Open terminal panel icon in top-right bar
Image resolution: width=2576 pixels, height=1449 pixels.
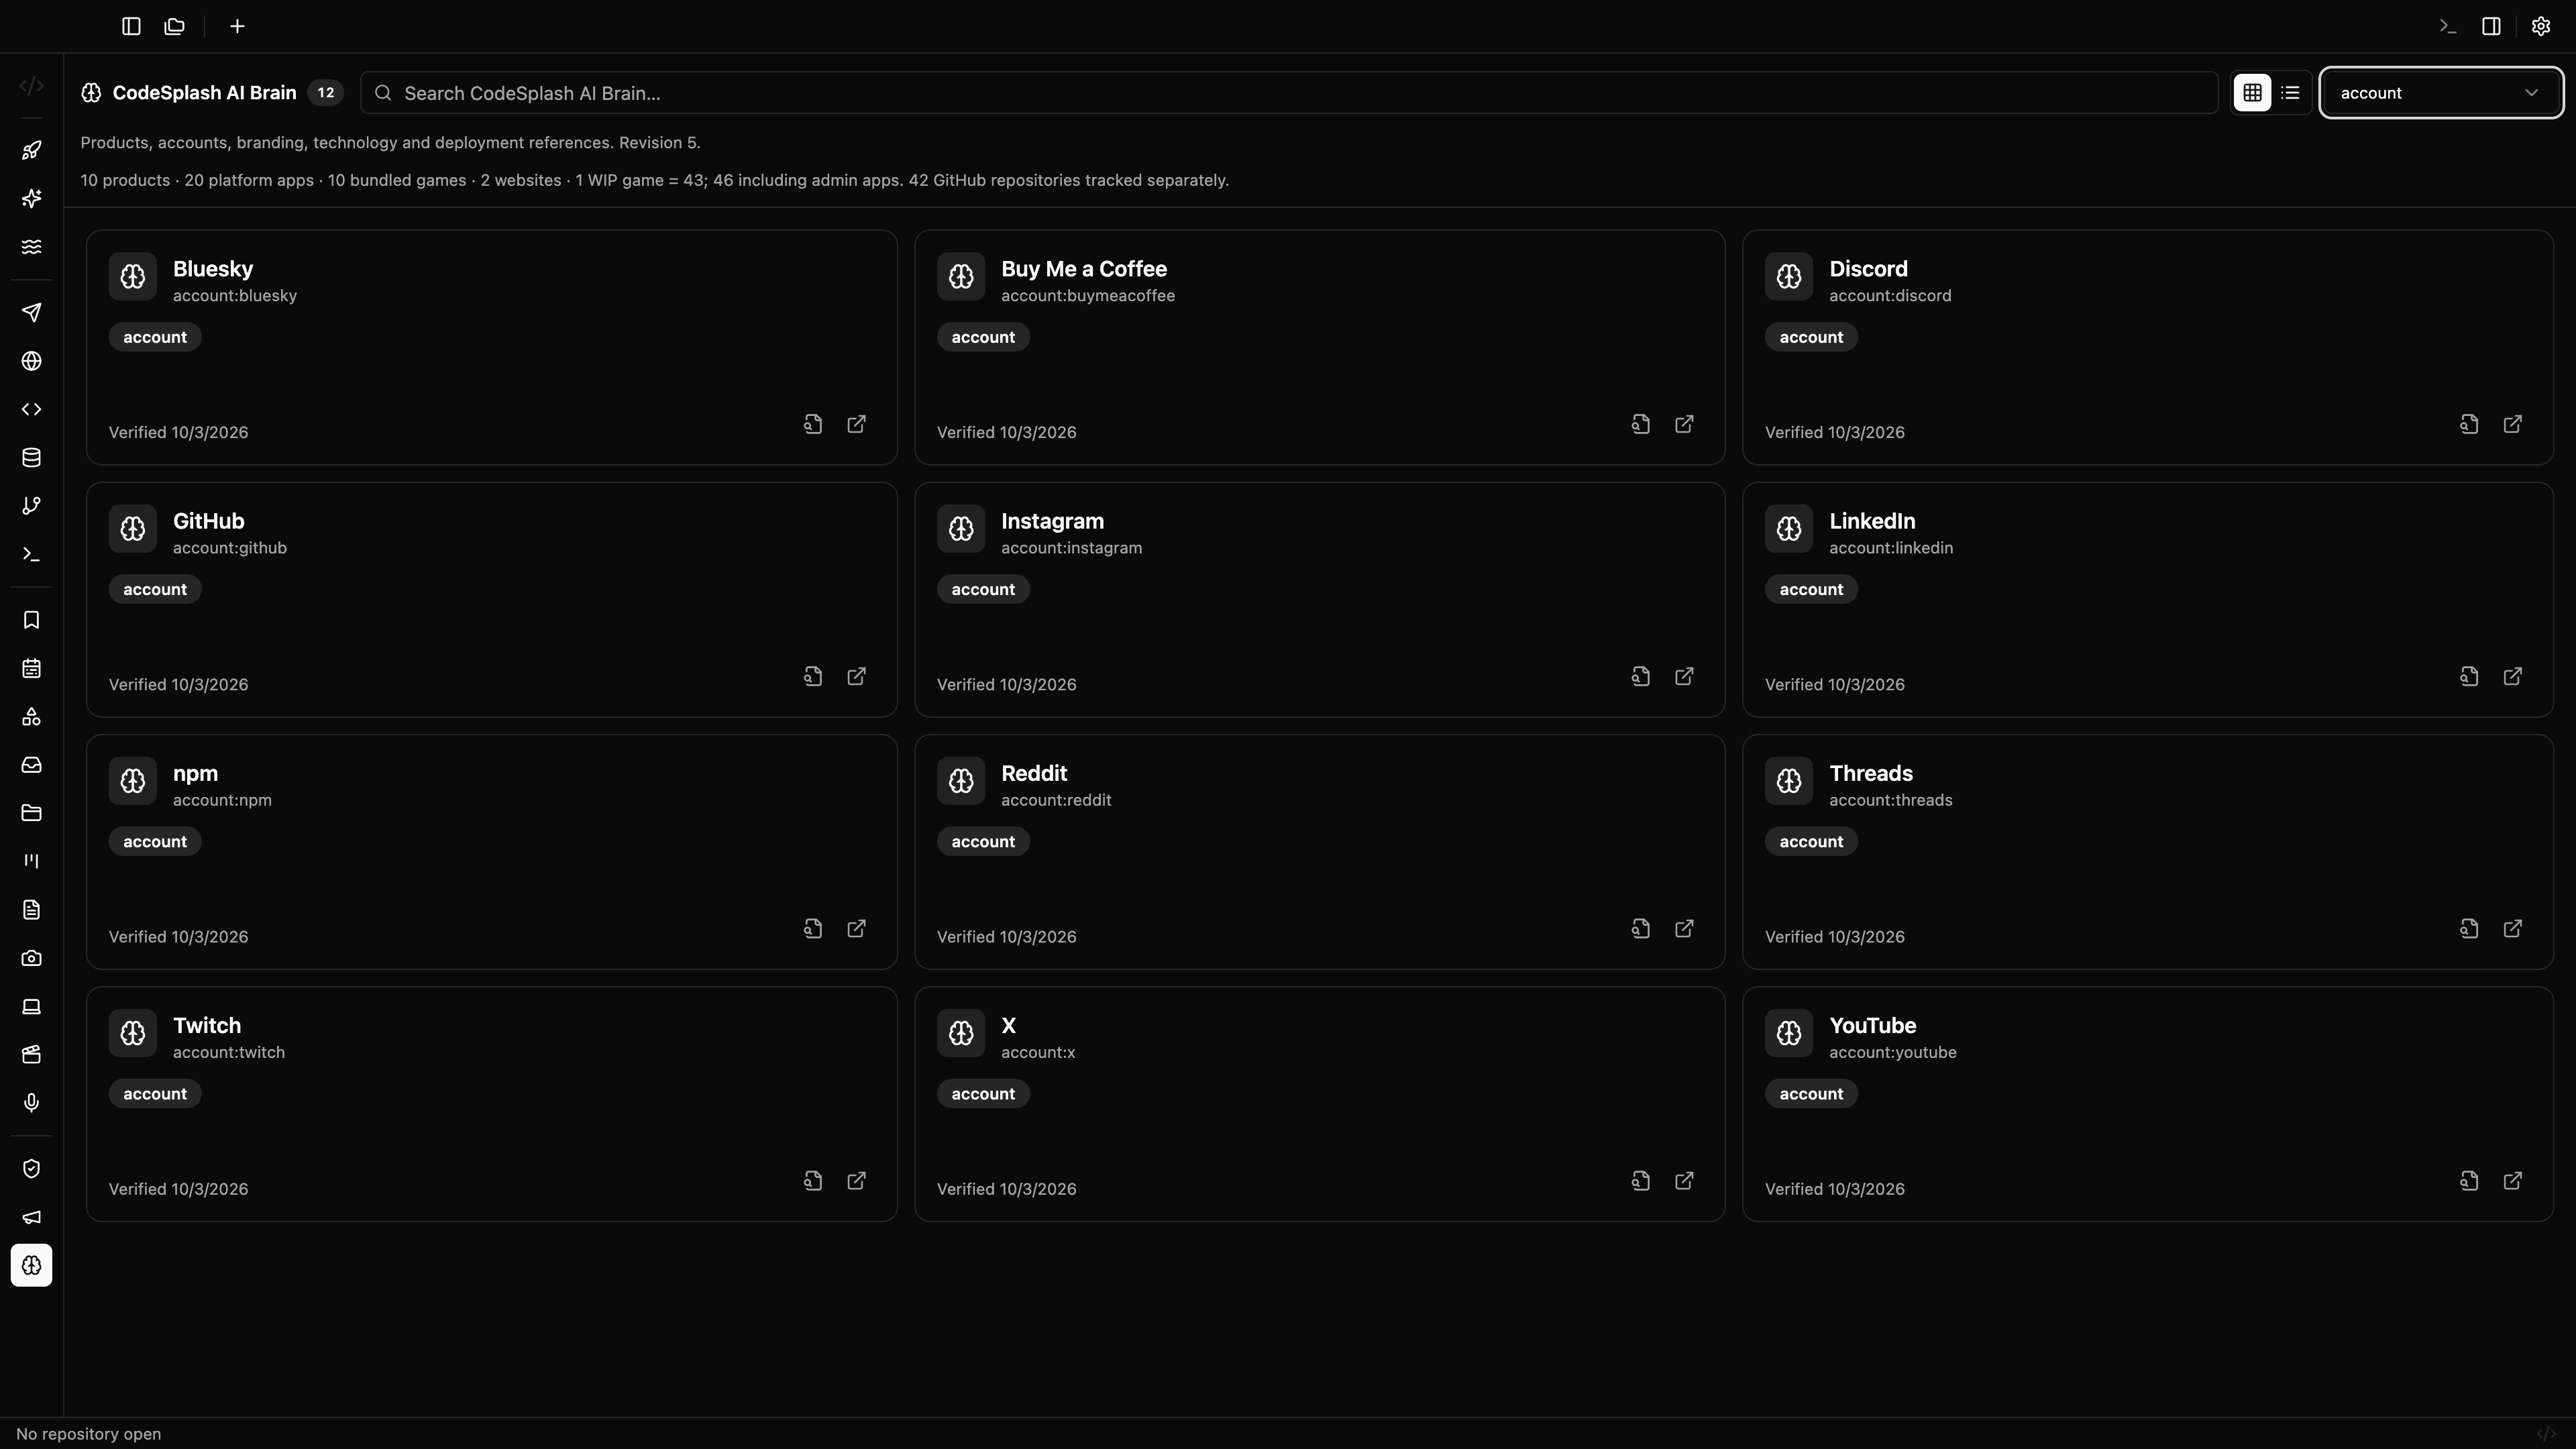click(2448, 26)
